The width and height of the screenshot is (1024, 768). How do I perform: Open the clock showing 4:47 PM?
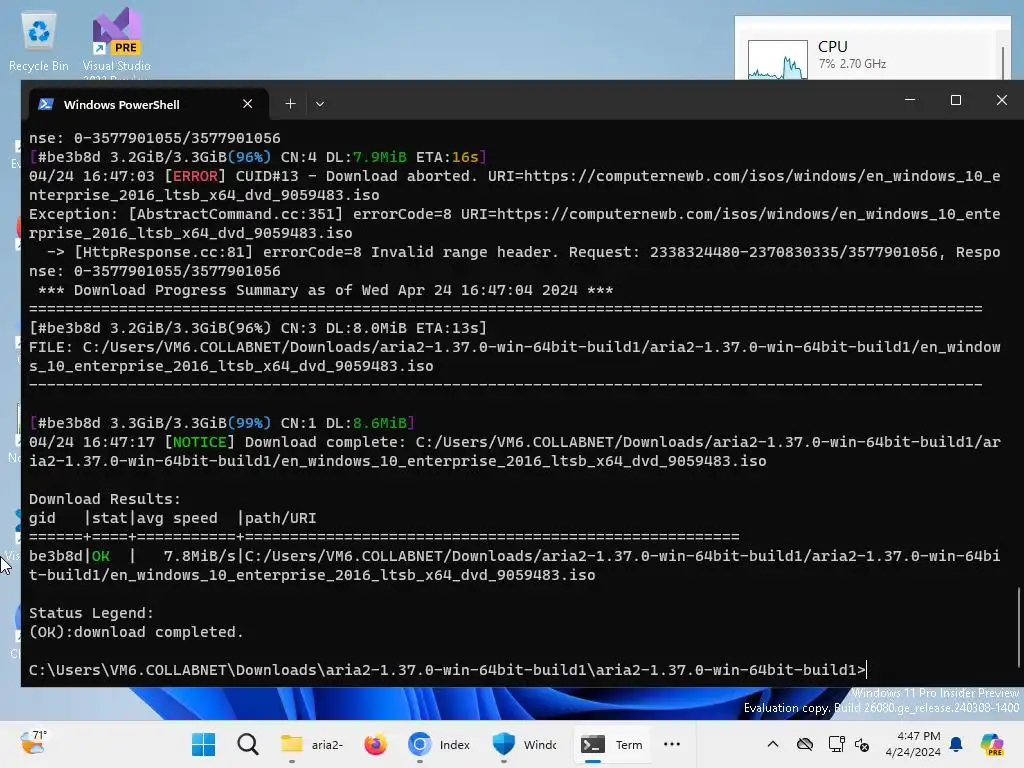click(913, 744)
